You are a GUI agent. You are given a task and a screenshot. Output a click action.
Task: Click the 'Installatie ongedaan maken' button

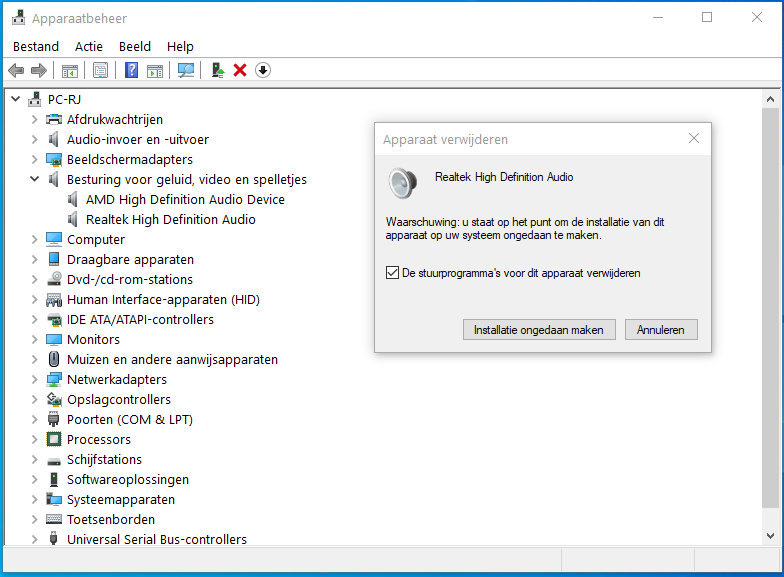point(539,330)
